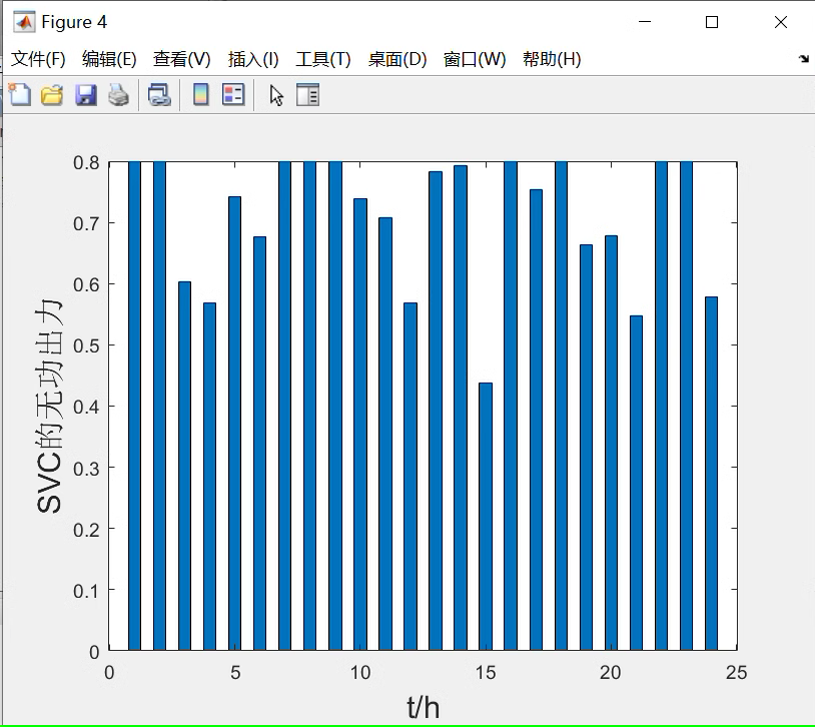The image size is (815, 727).
Task: Click the New Figure toolbar icon
Action: tap(20, 95)
